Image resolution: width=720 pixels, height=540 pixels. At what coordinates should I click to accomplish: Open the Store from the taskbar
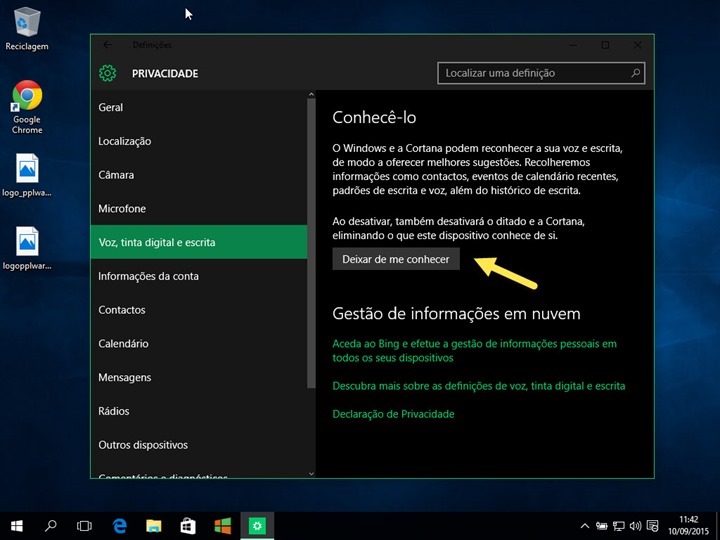click(x=188, y=526)
